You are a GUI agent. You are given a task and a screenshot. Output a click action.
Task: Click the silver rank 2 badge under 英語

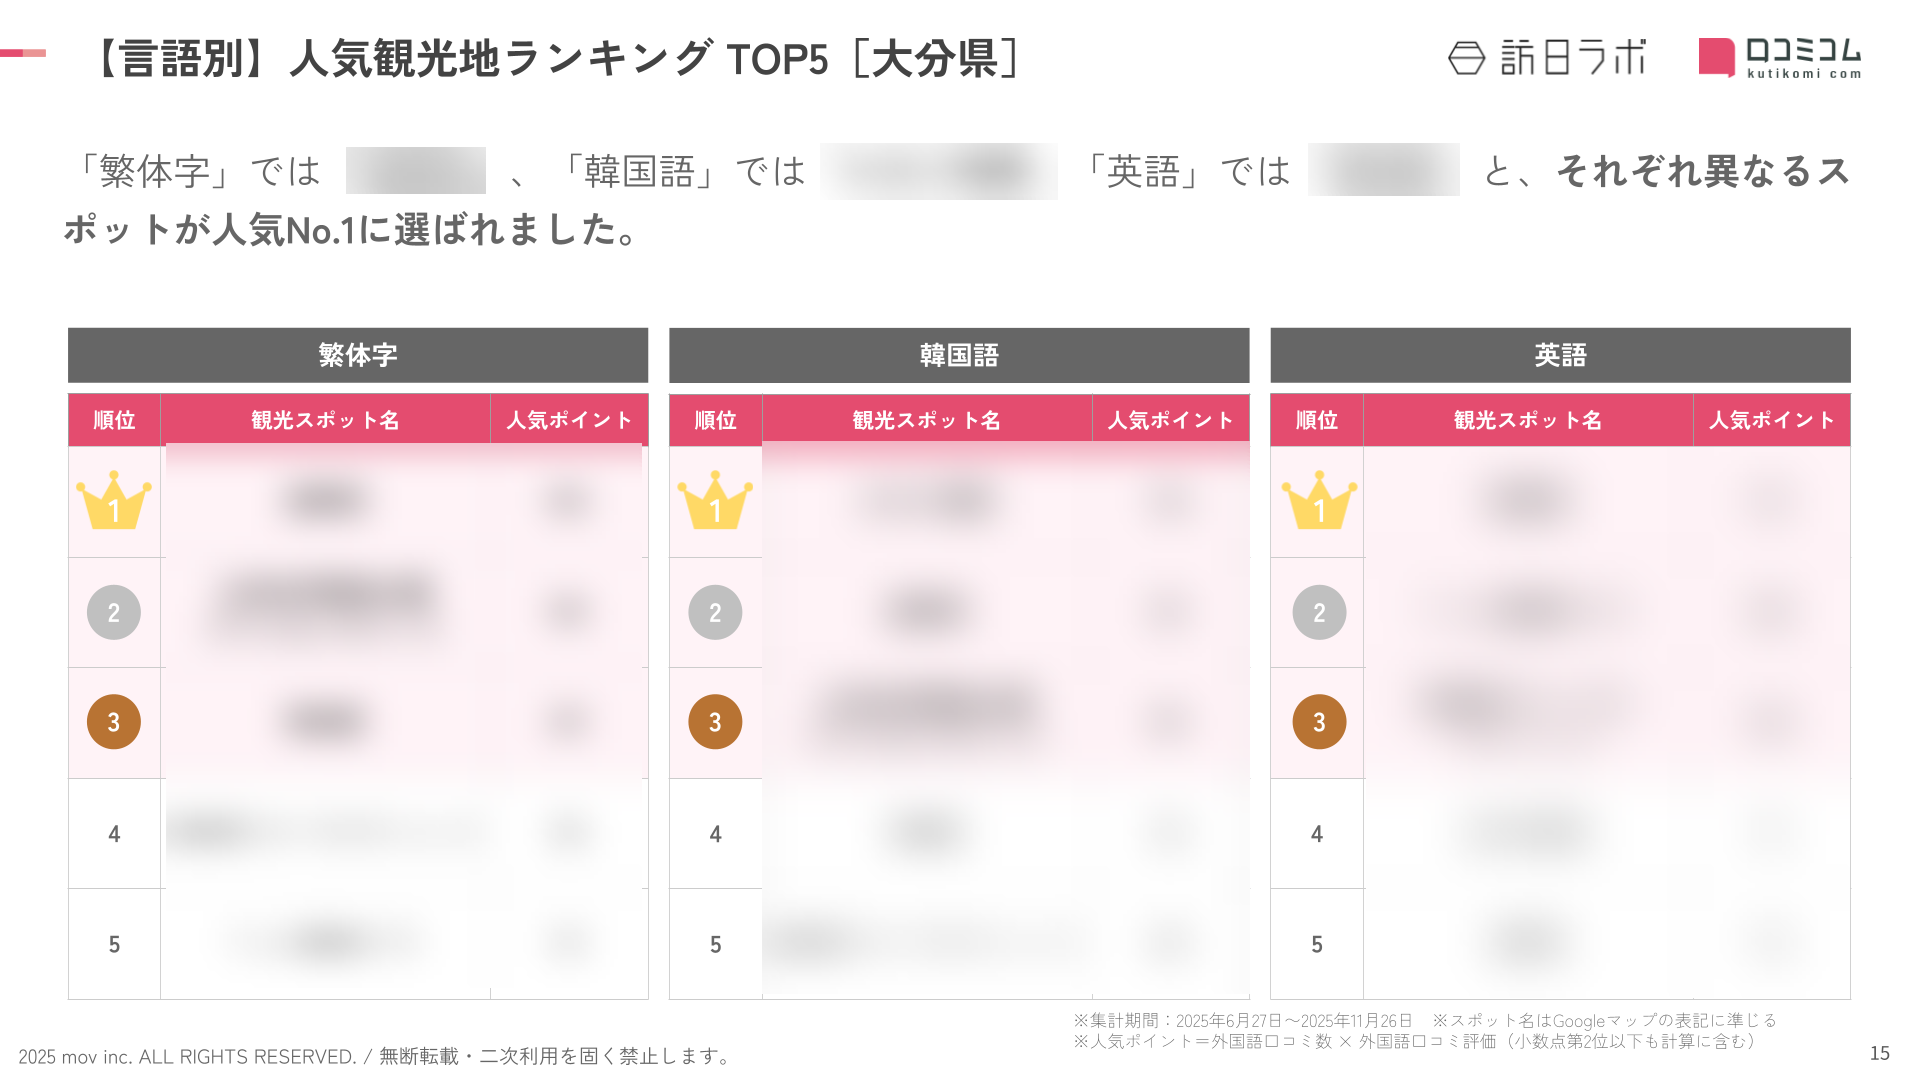(x=1319, y=612)
